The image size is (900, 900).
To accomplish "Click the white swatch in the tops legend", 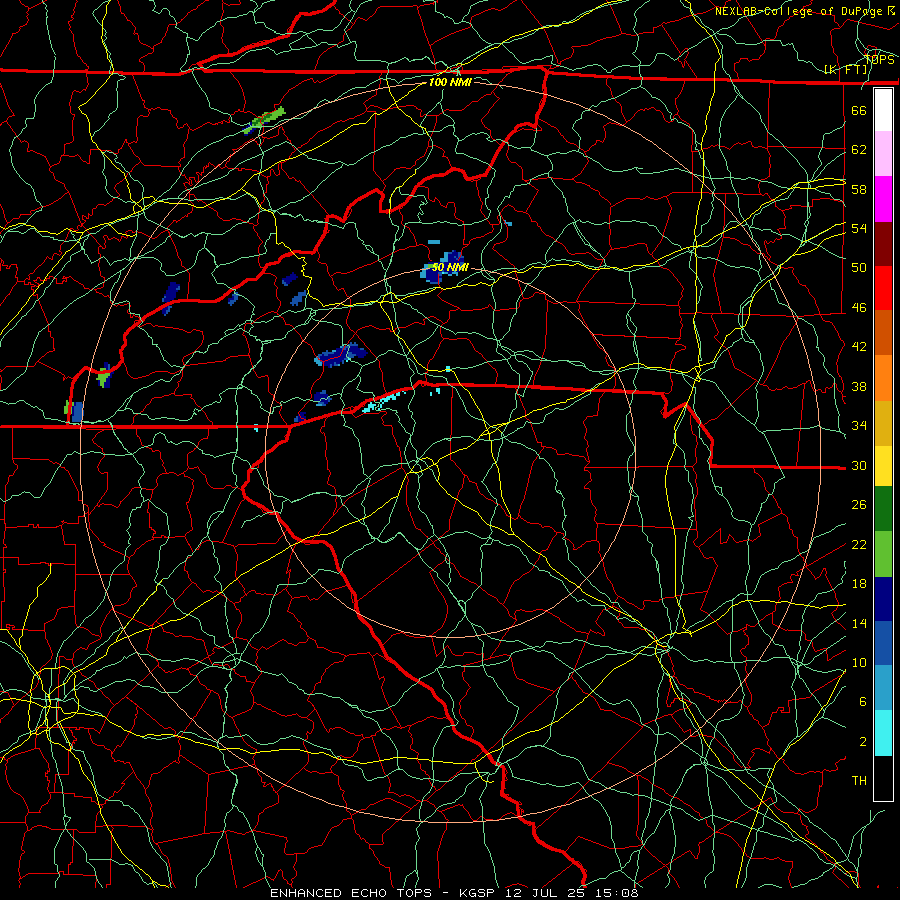I will tap(883, 110).
